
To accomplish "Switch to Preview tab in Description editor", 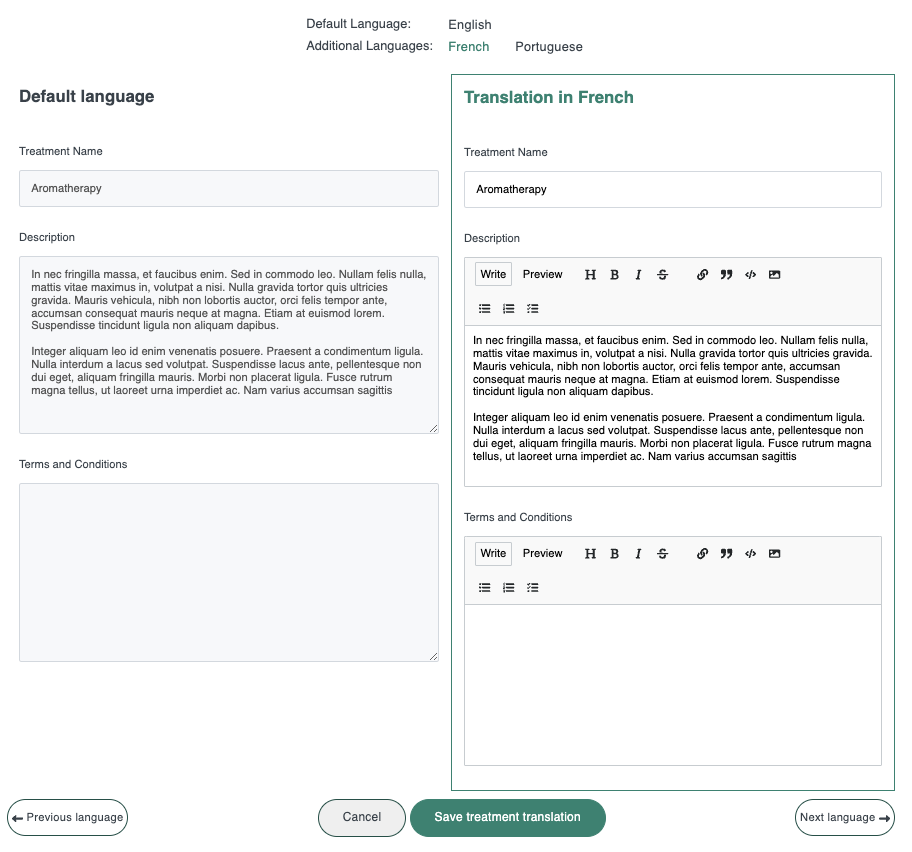I will pos(542,275).
